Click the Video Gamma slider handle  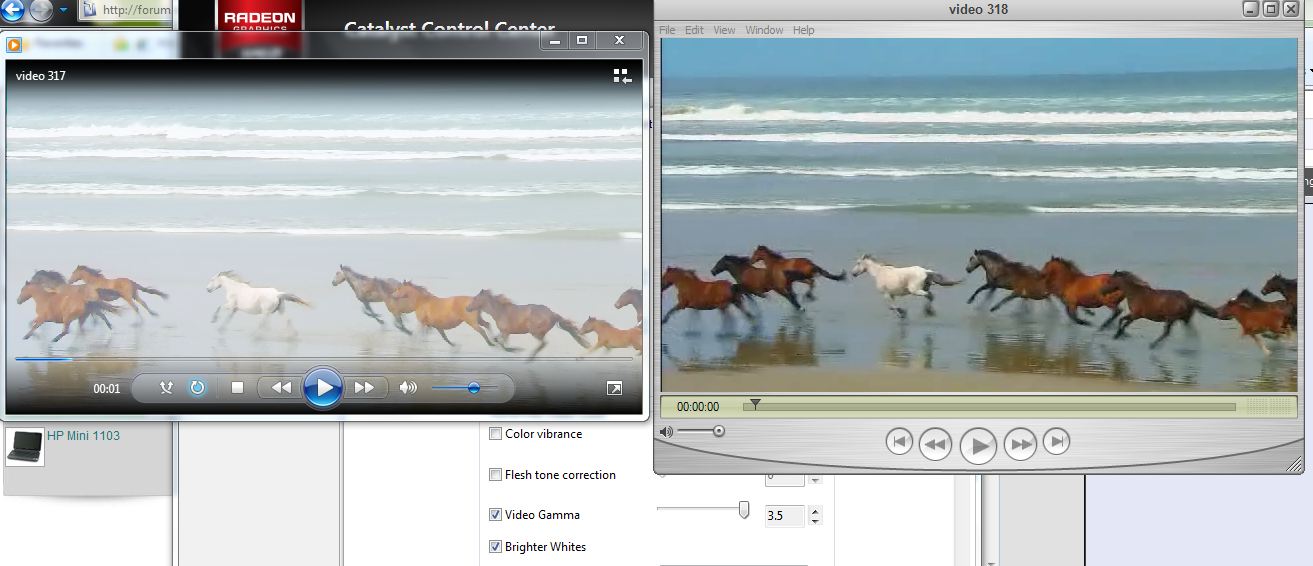[744, 510]
